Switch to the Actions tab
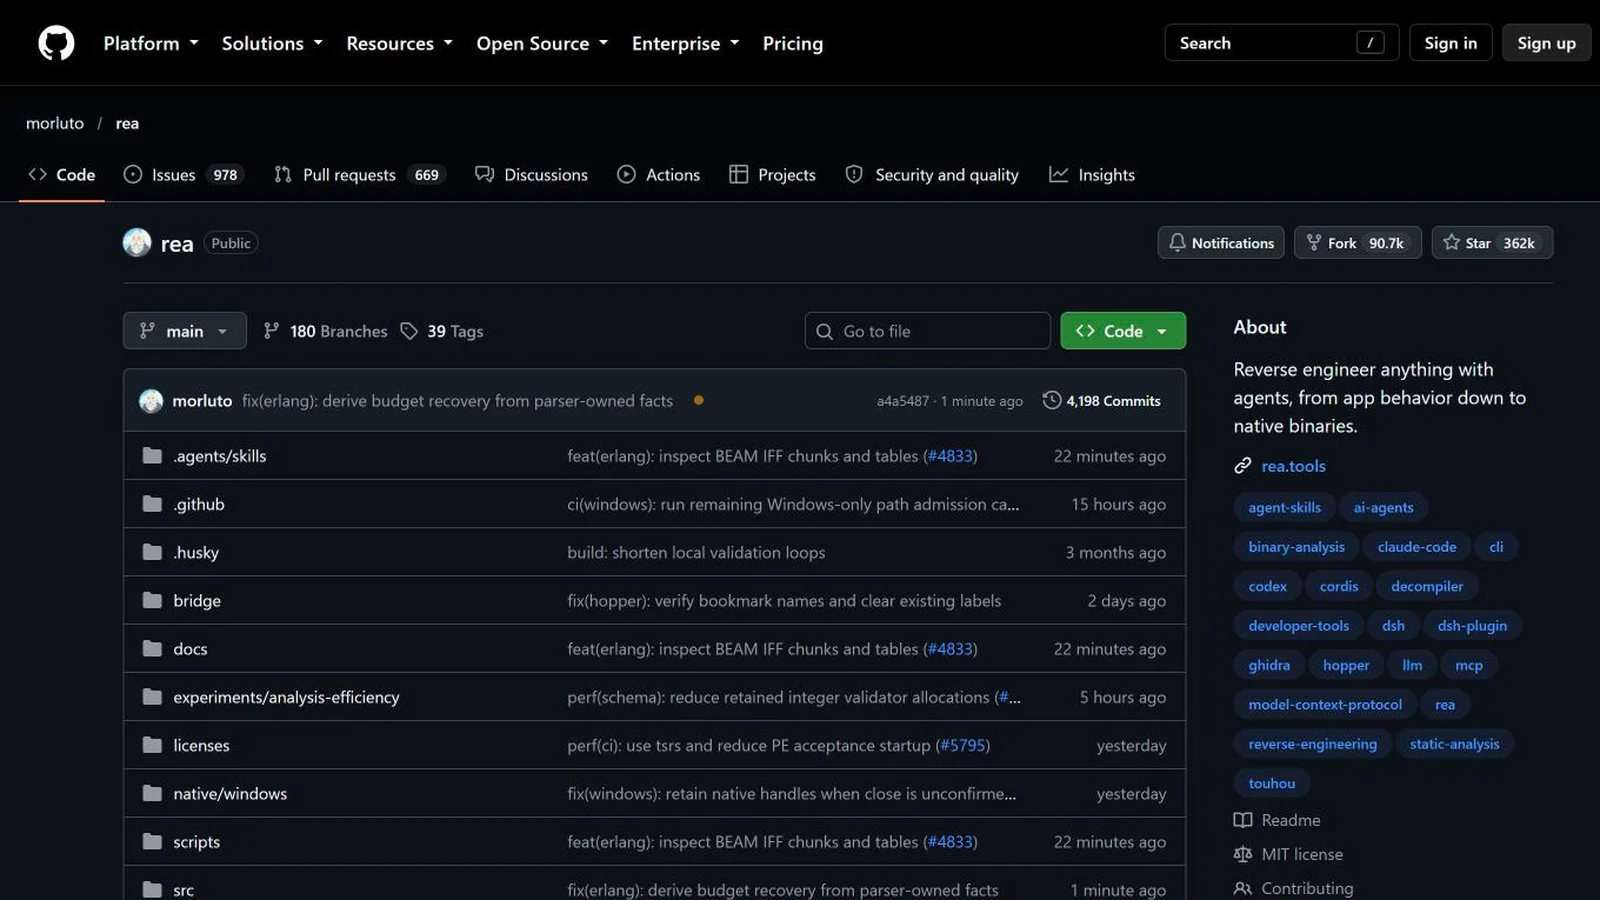This screenshot has height=900, width=1600. 659,175
